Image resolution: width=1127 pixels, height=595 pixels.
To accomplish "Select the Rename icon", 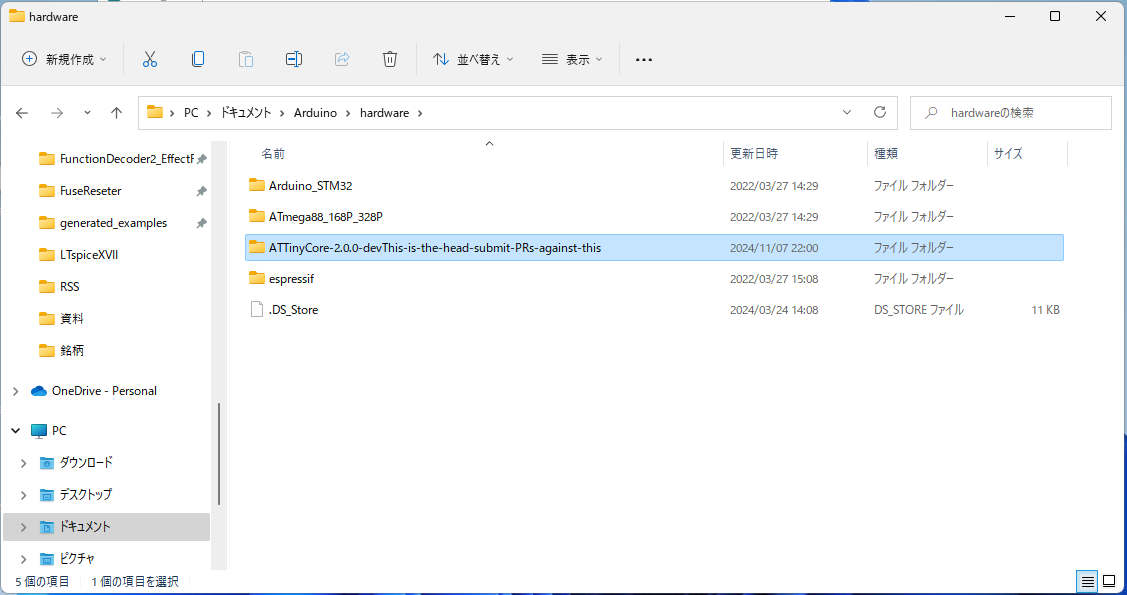I will click(293, 59).
